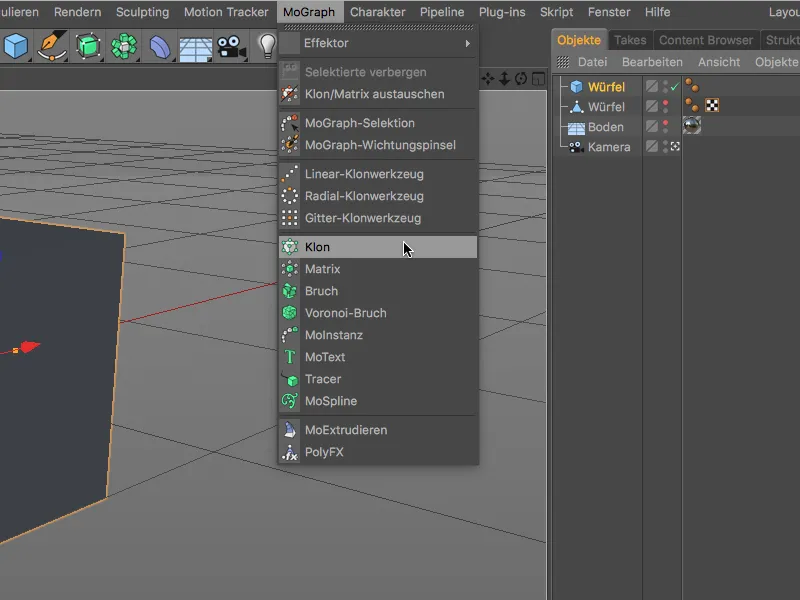Click the MoInstanz icon

coord(289,335)
